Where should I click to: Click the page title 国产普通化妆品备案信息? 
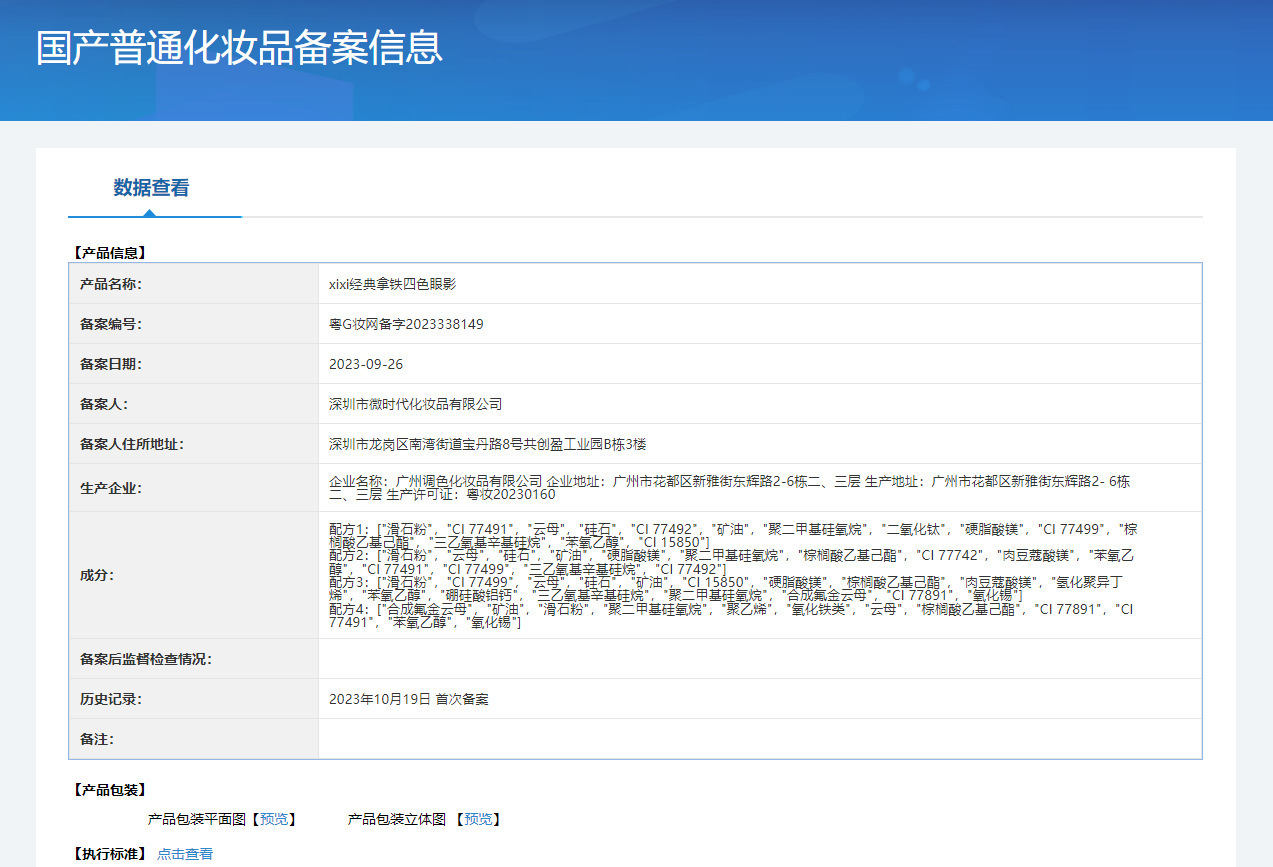click(239, 48)
